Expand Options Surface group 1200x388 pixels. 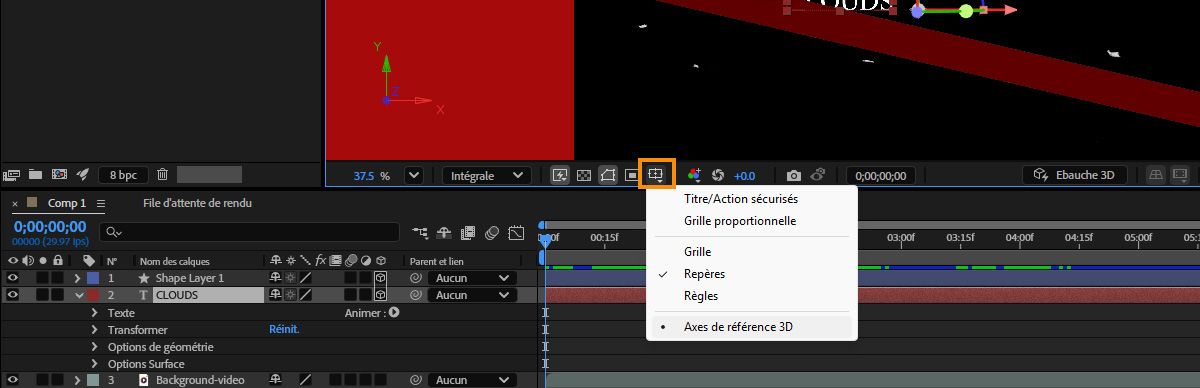[x=96, y=363]
